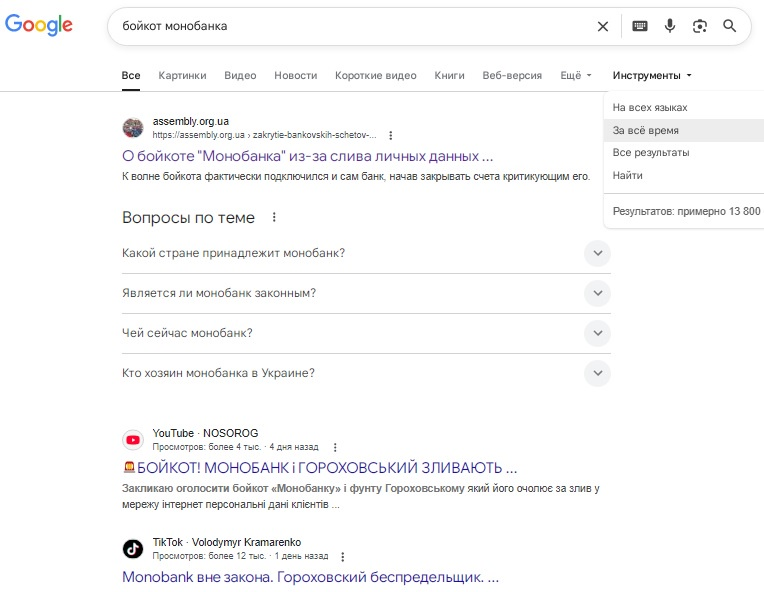Open options beside 'Вопросы по теме'
764x592 pixels.
274,217
